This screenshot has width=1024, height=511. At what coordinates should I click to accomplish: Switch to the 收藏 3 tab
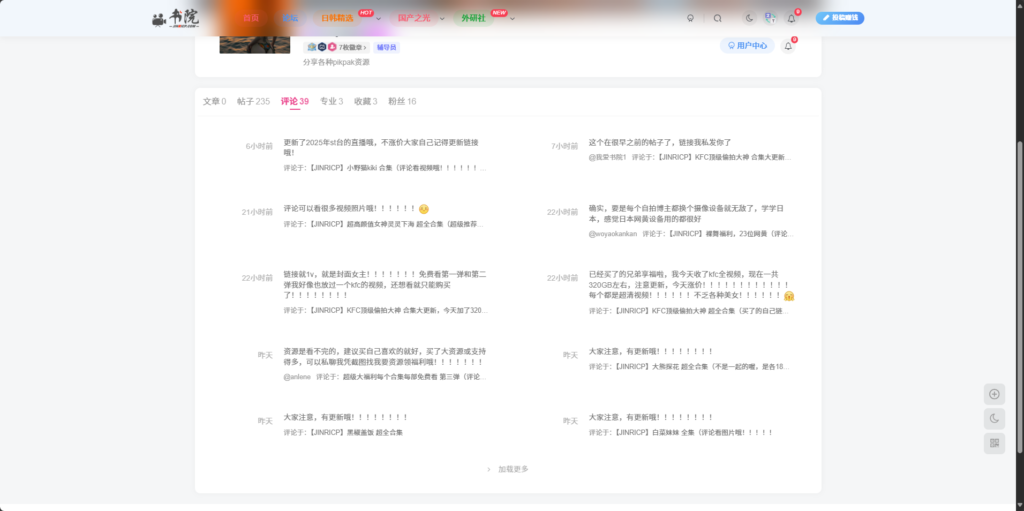(x=366, y=101)
